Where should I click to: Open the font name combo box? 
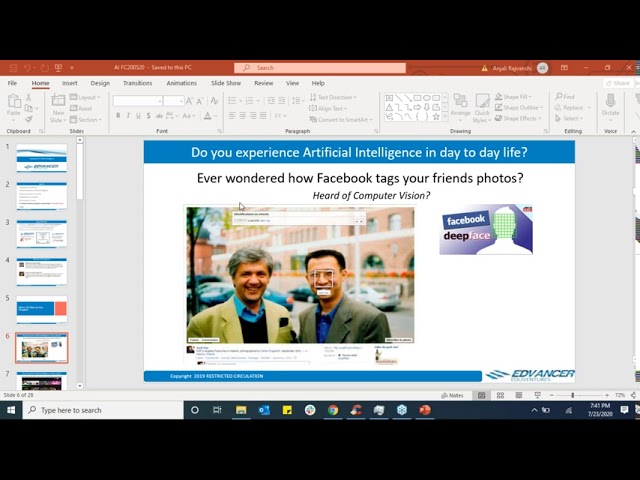[138, 101]
